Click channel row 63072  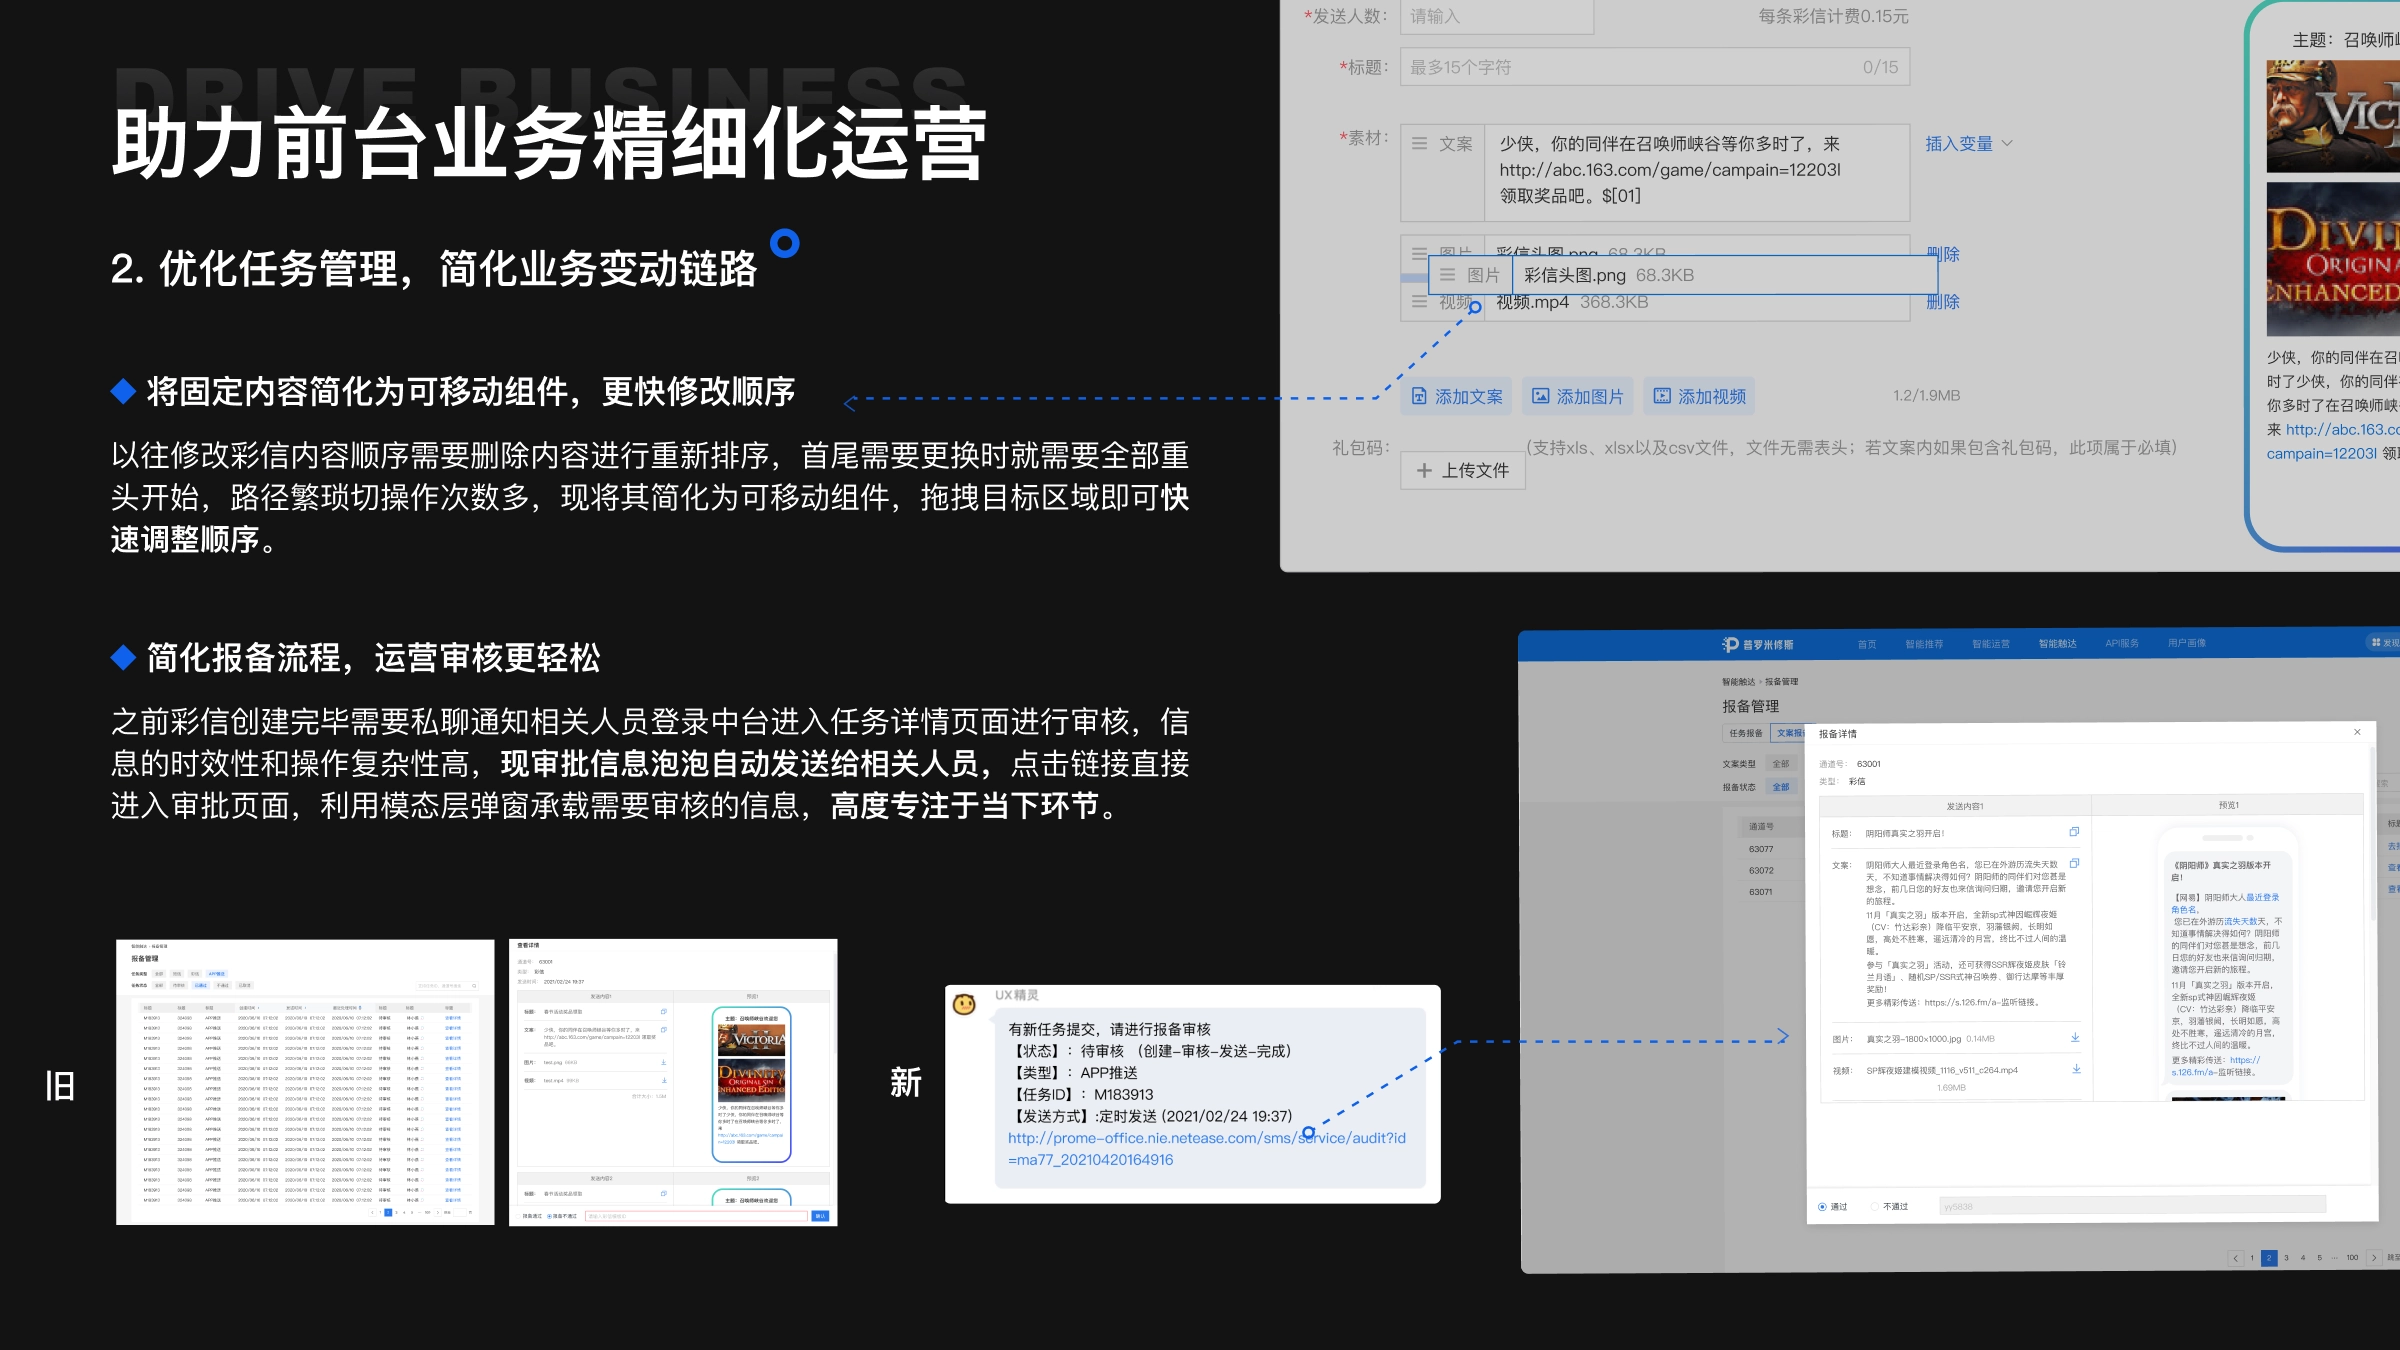click(x=1761, y=870)
